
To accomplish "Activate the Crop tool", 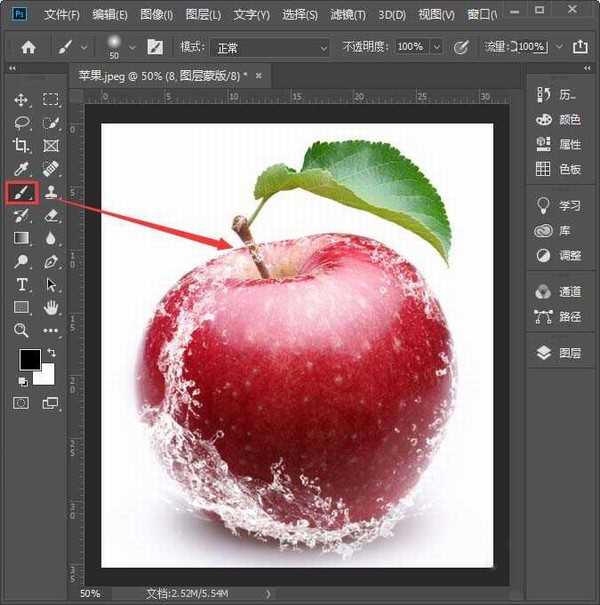I will (x=21, y=146).
